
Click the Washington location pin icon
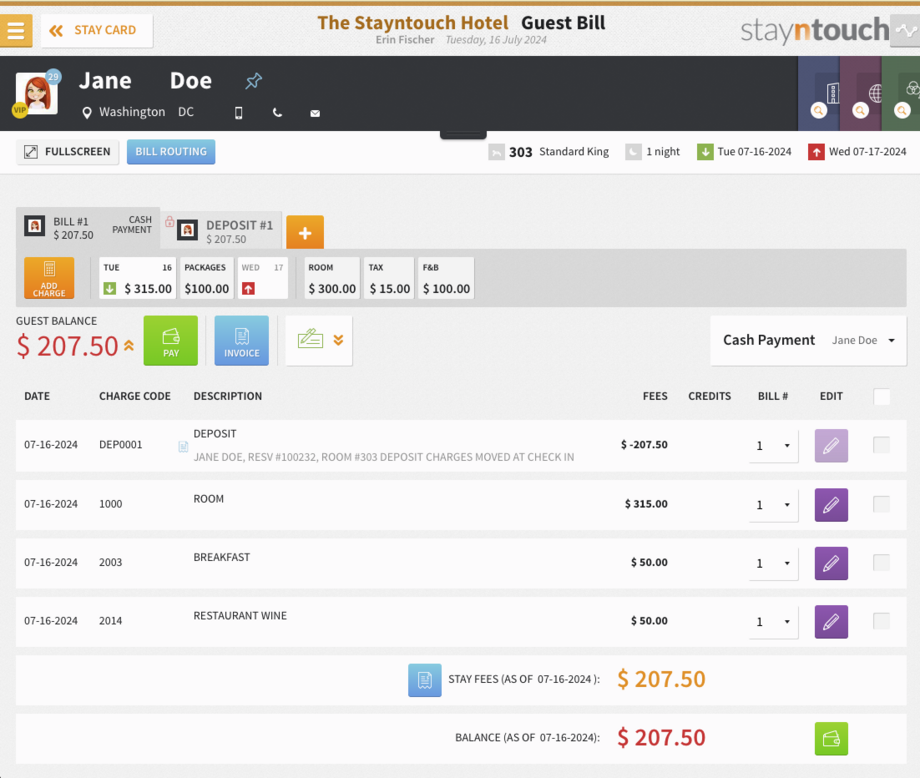[x=87, y=113]
